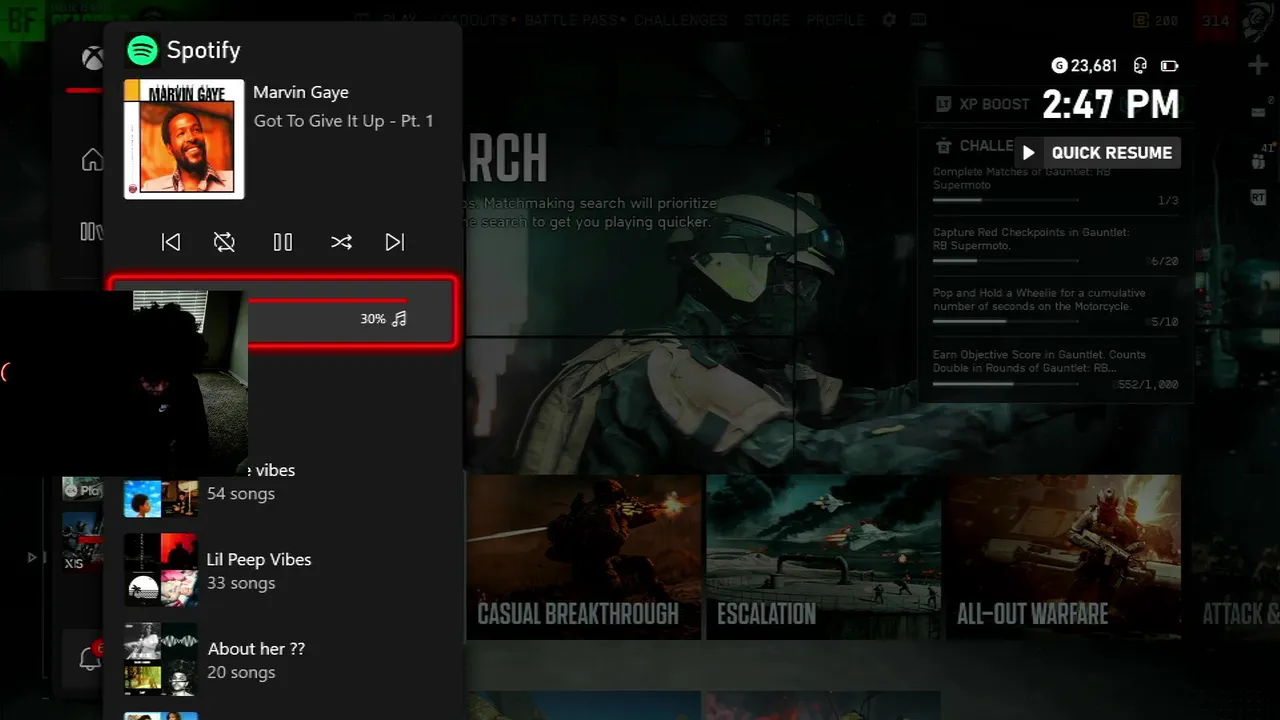Open the friends party icon on sidebar

[x=1258, y=160]
